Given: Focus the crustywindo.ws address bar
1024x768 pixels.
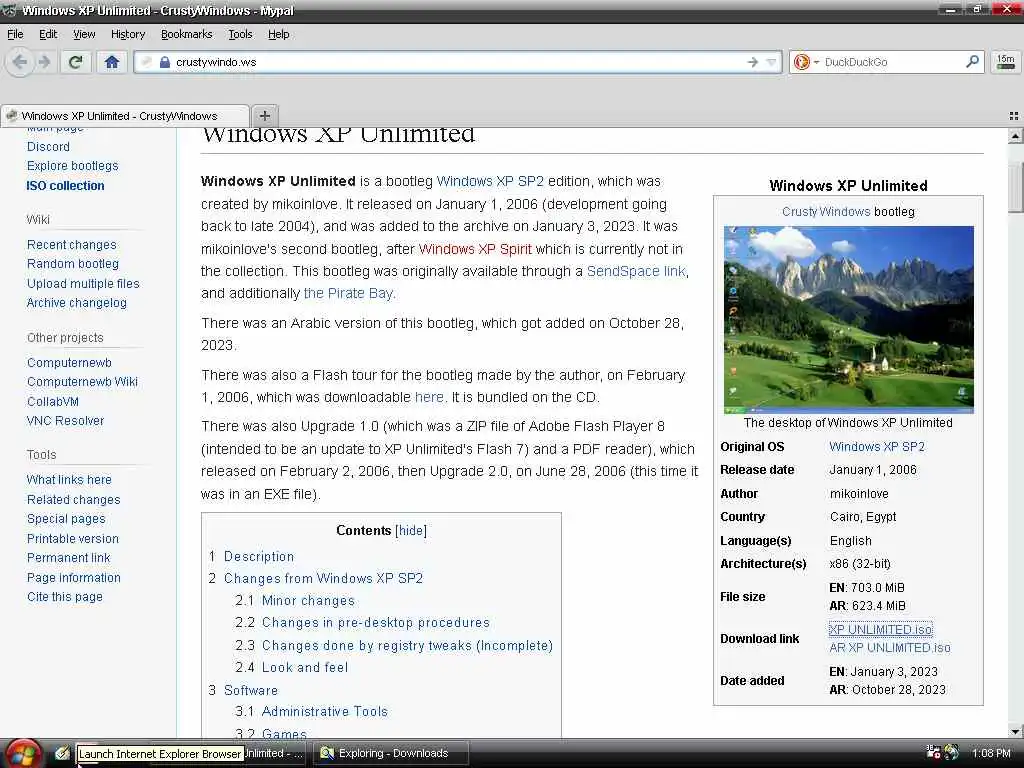Looking at the screenshot, I should pos(457,62).
